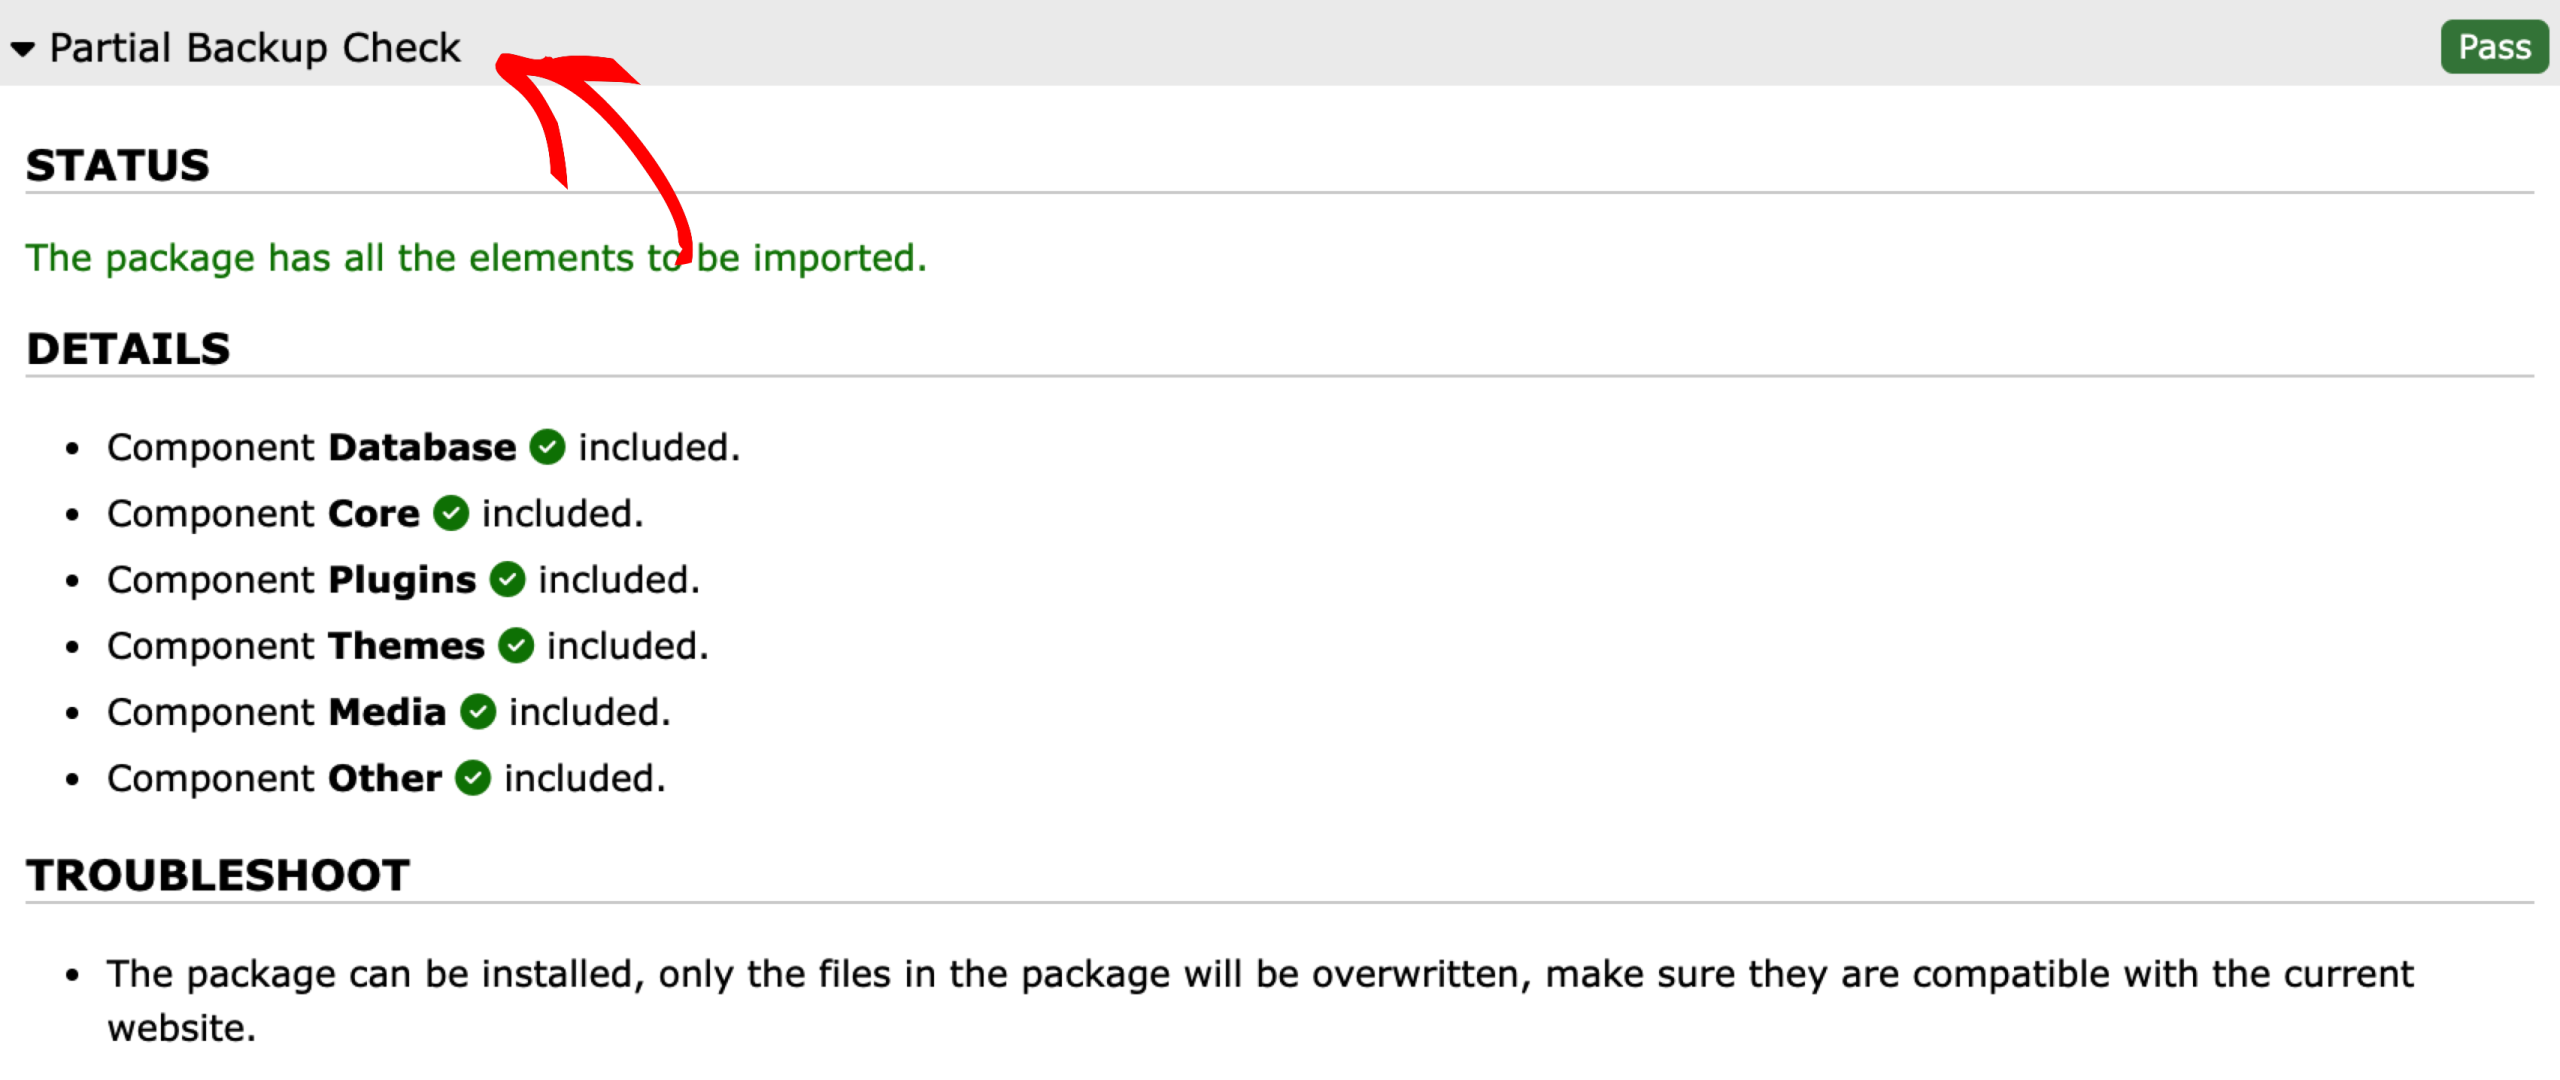
Task: Click the troubleshoot note about overwritten files
Action: [1260, 975]
